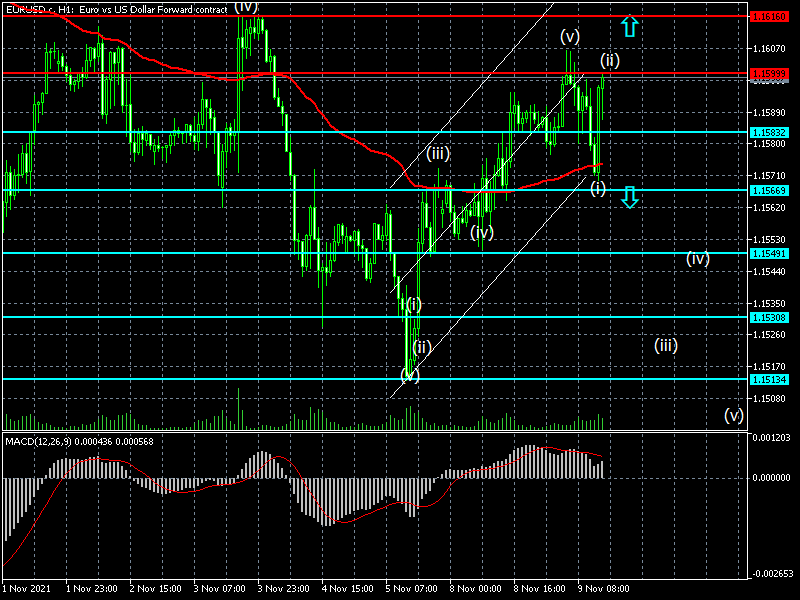The height and width of the screenshot is (600, 800).
Task: Click the forecast (iii) wave label at right
Action: [666, 345]
